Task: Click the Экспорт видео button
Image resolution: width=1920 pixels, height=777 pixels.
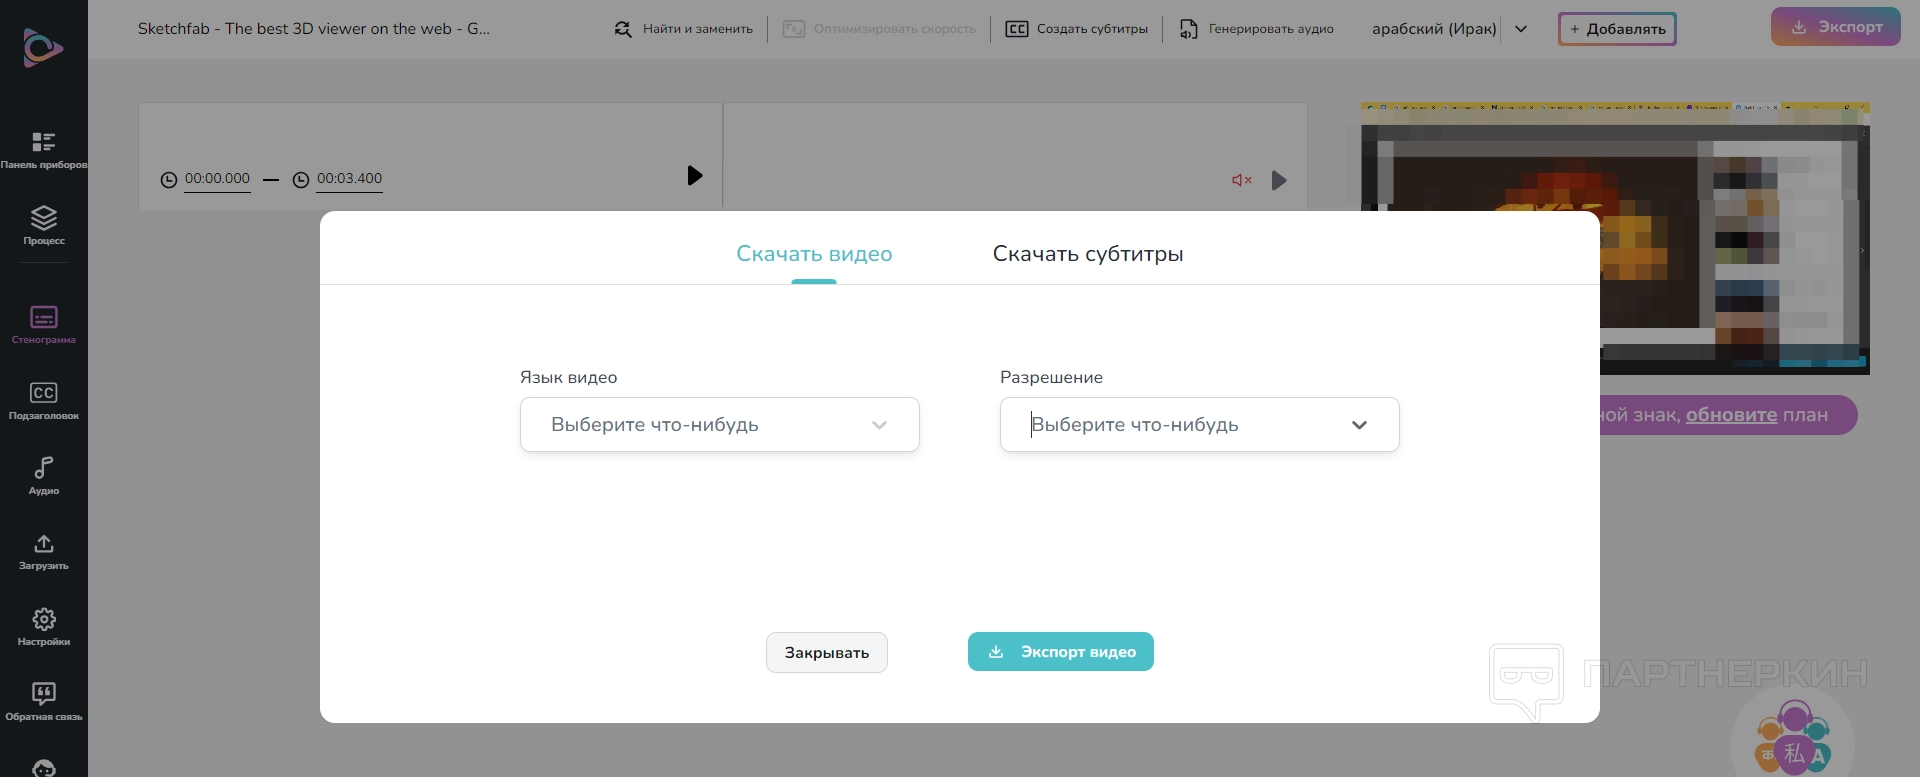Action: click(1061, 651)
